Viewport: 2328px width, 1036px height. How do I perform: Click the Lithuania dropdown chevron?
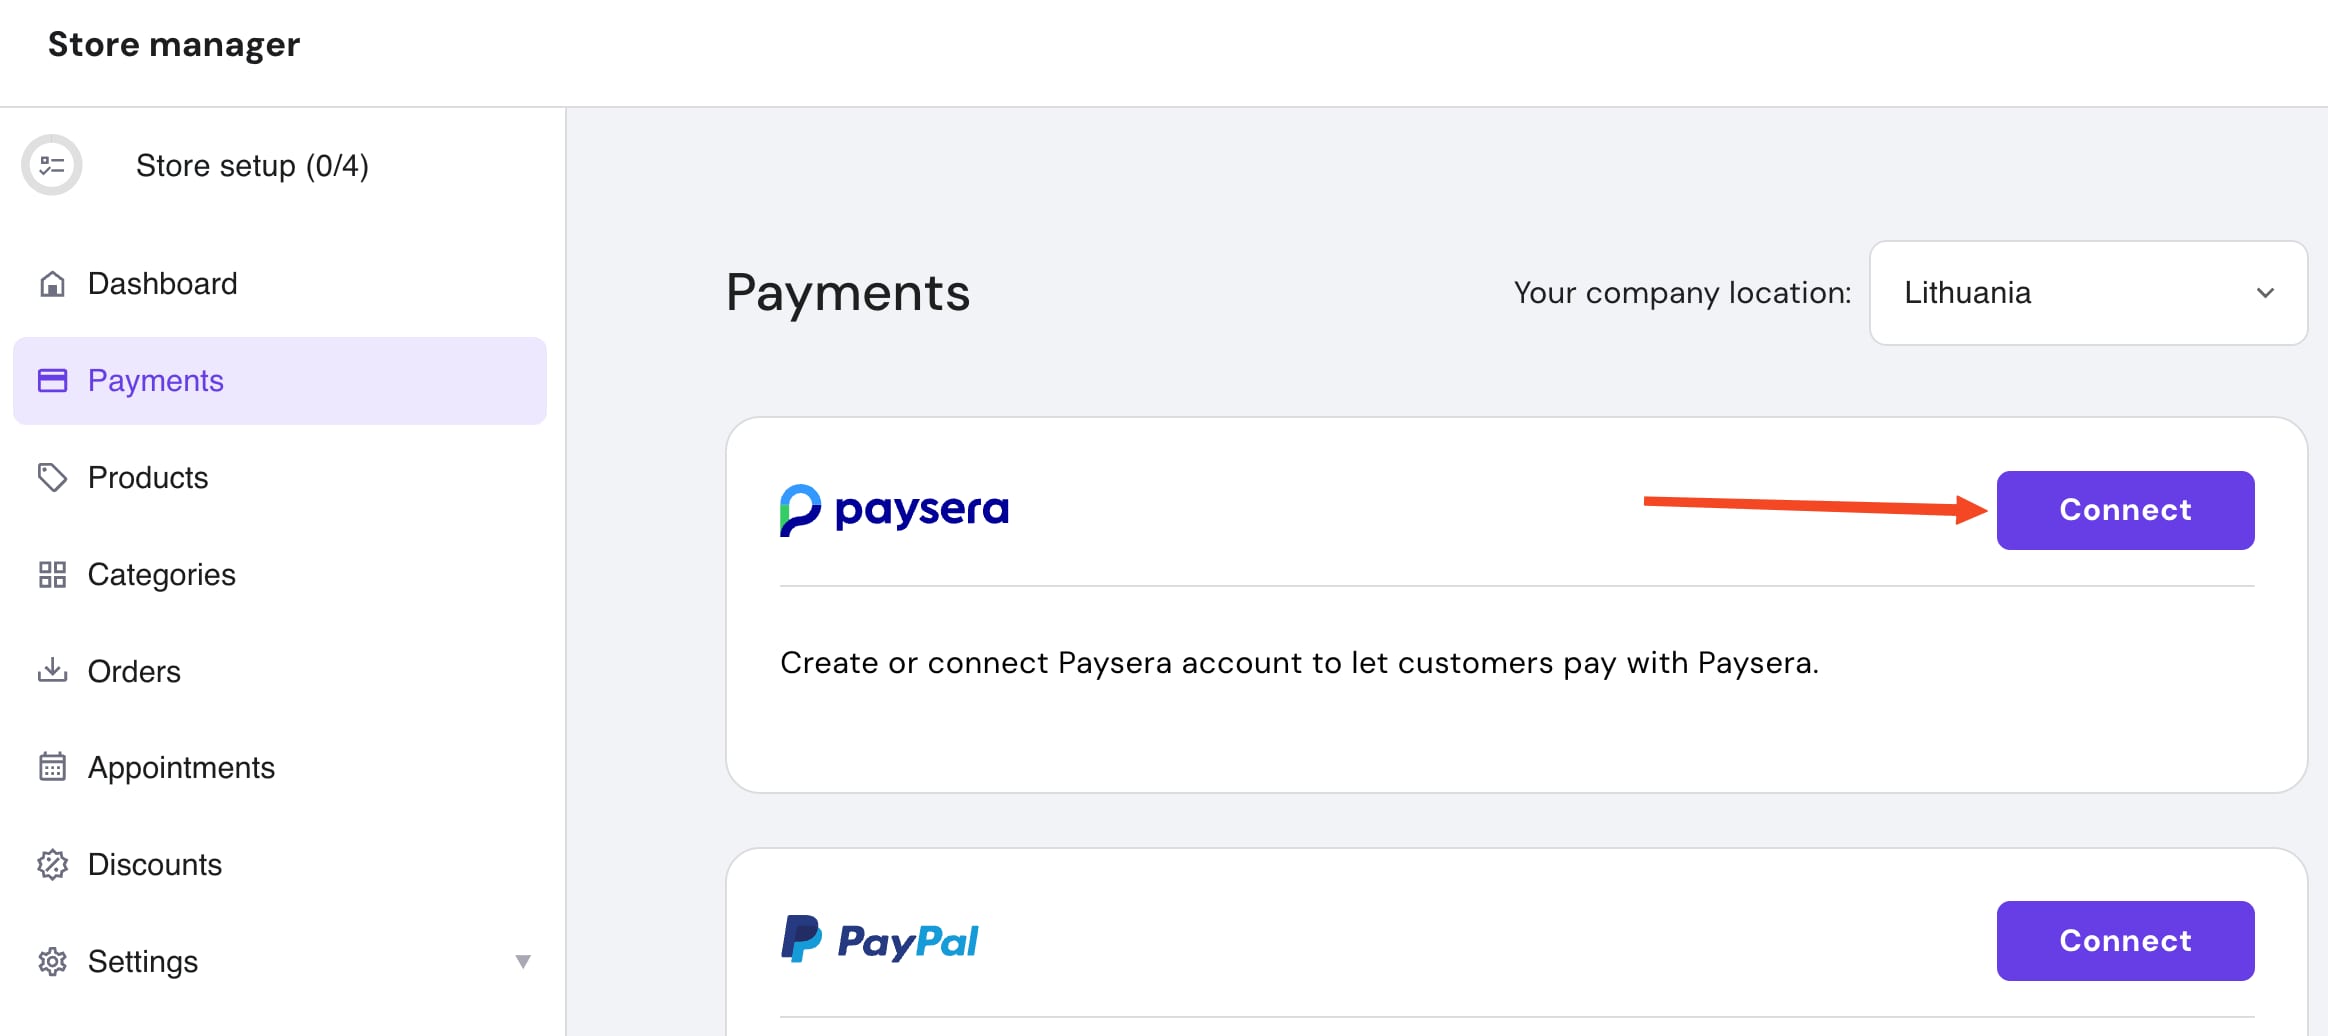coord(2265,293)
